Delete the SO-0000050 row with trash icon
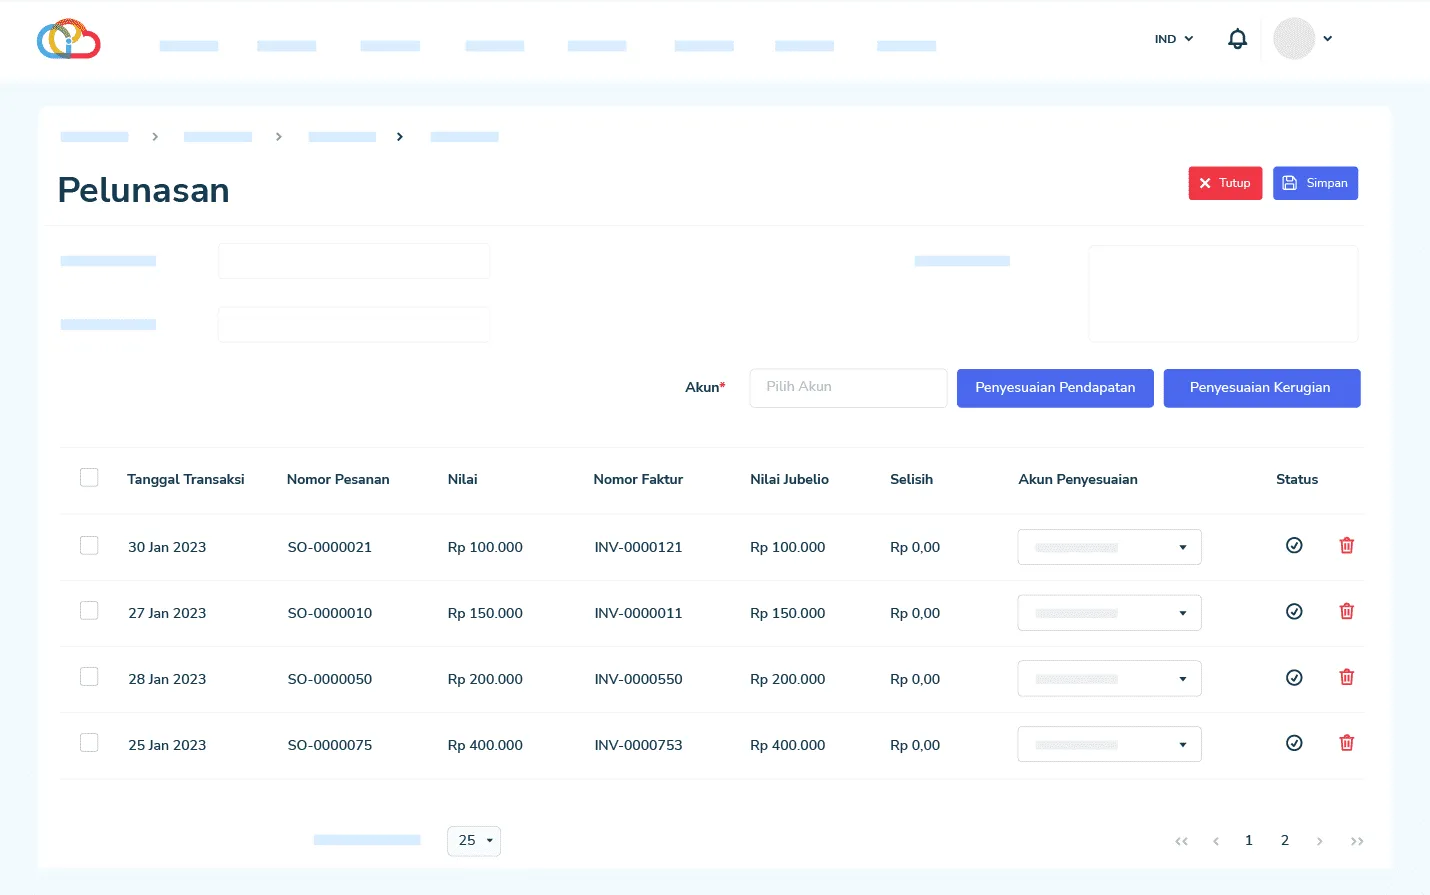1430x895 pixels. tap(1347, 677)
